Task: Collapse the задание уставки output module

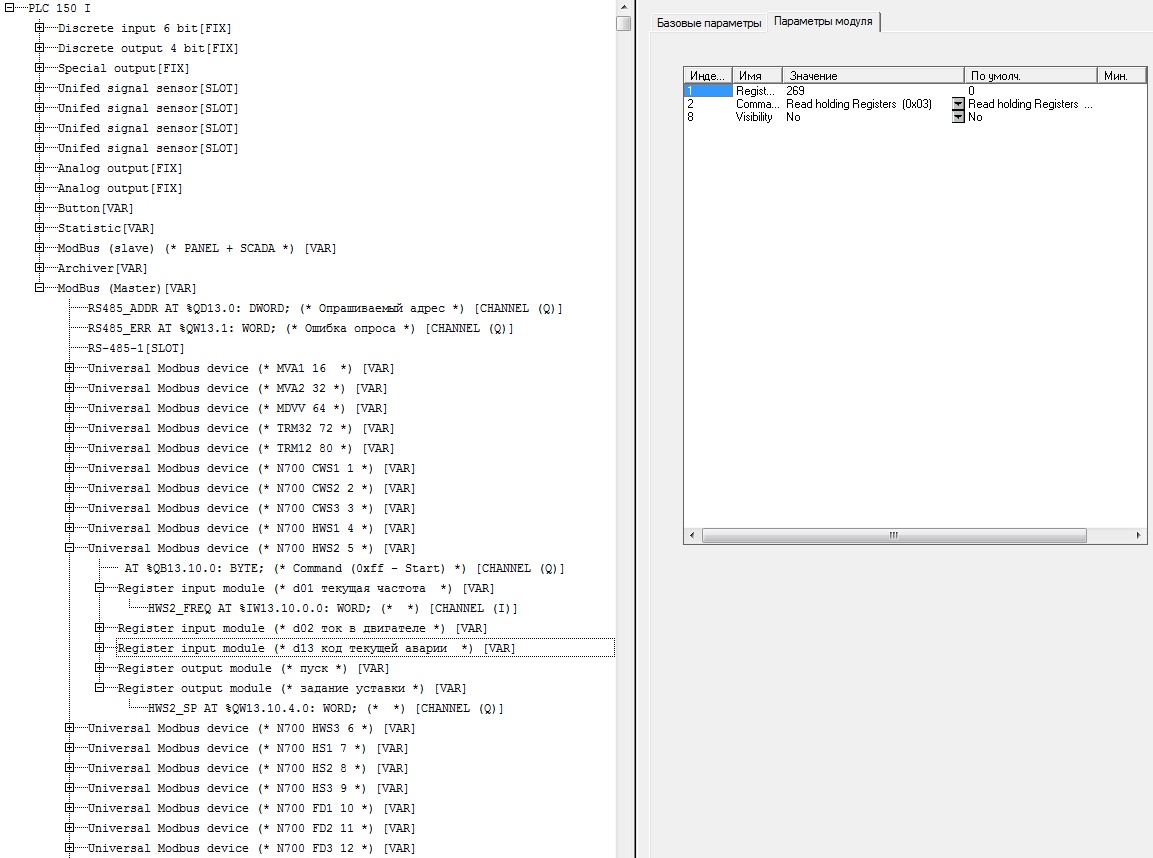Action: click(99, 688)
